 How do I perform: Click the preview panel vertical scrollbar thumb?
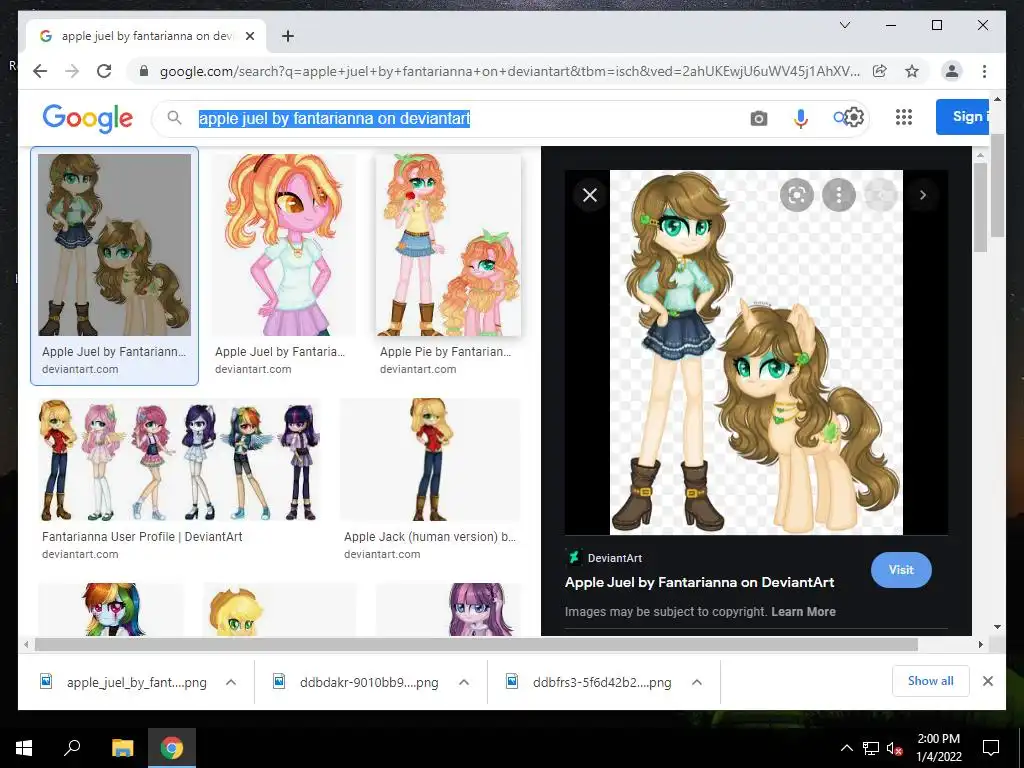point(980,207)
